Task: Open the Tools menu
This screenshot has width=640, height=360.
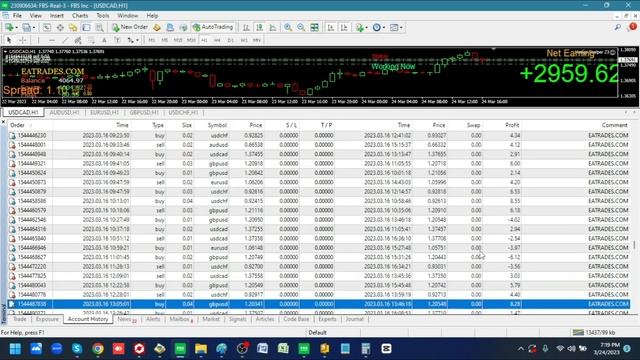Action: click(x=102, y=16)
